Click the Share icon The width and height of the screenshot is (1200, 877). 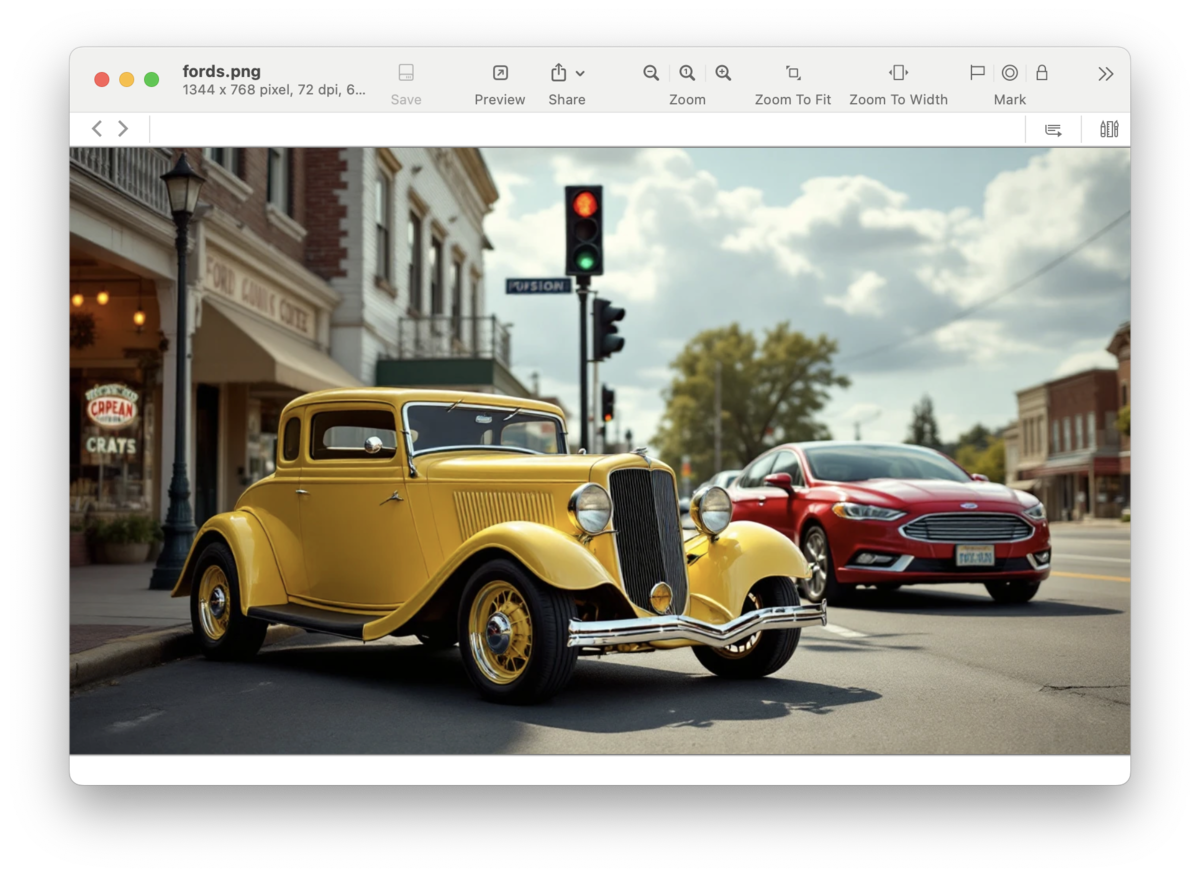point(559,73)
